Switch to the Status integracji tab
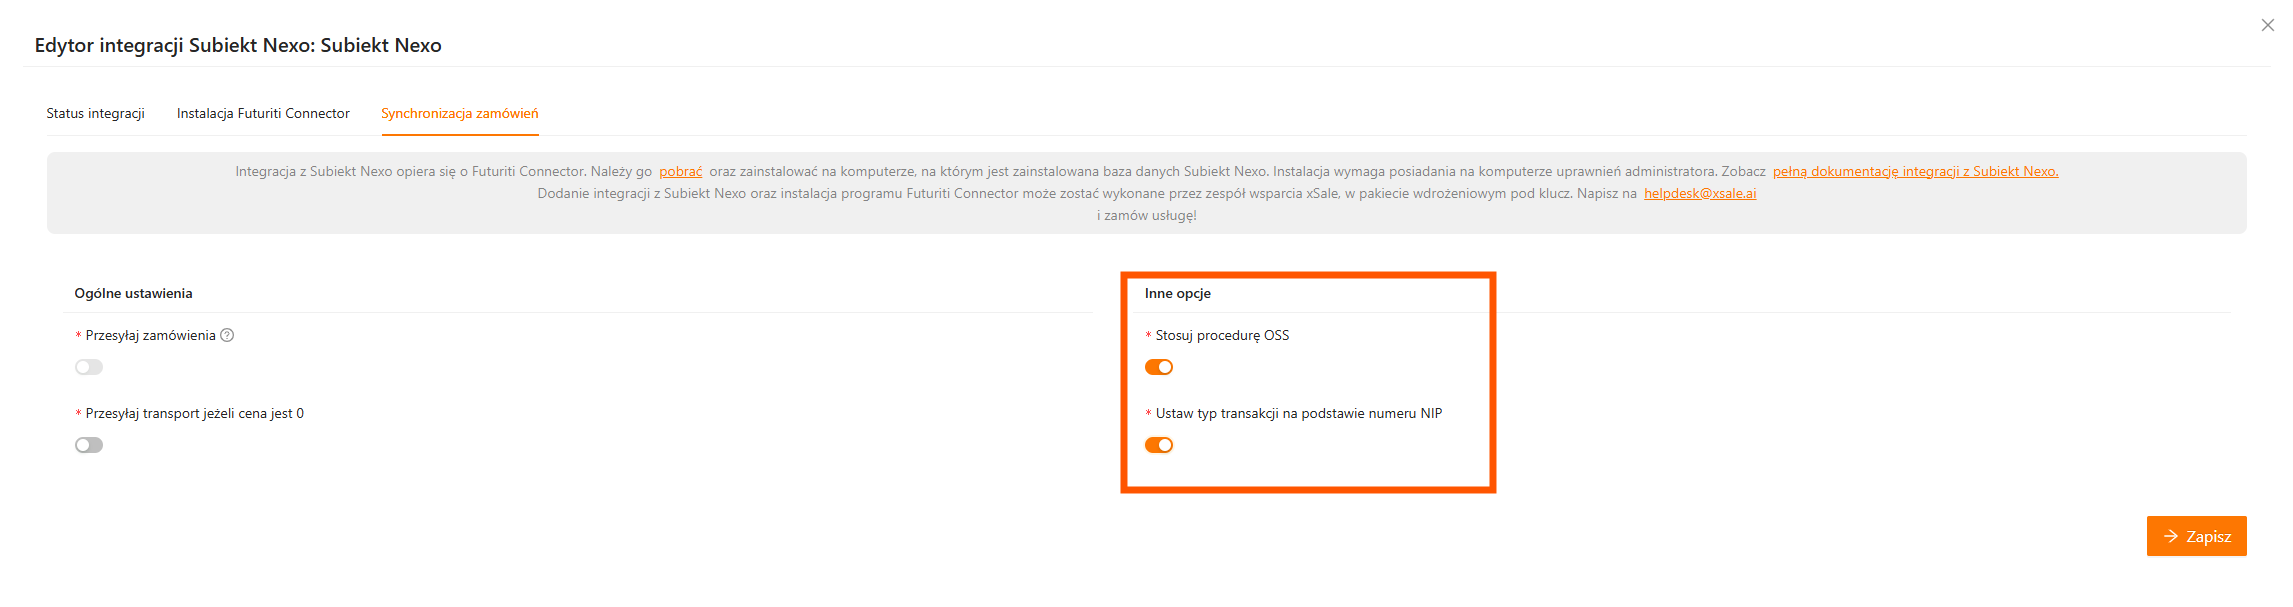 pyautogui.click(x=95, y=113)
